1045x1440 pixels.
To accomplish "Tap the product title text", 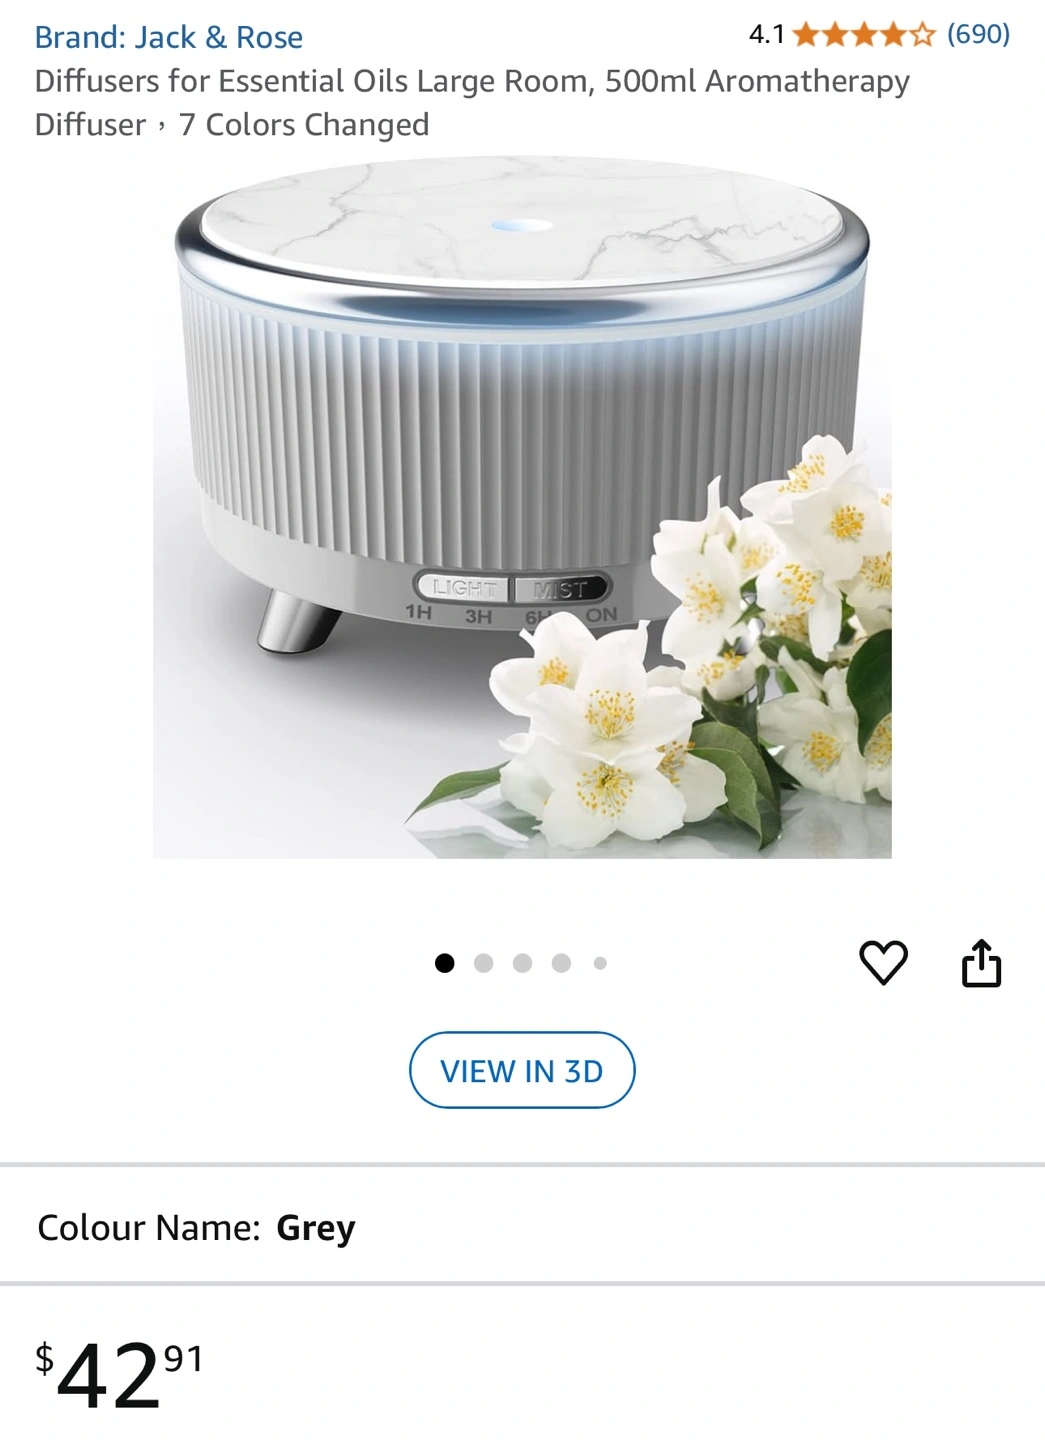I will (x=472, y=102).
